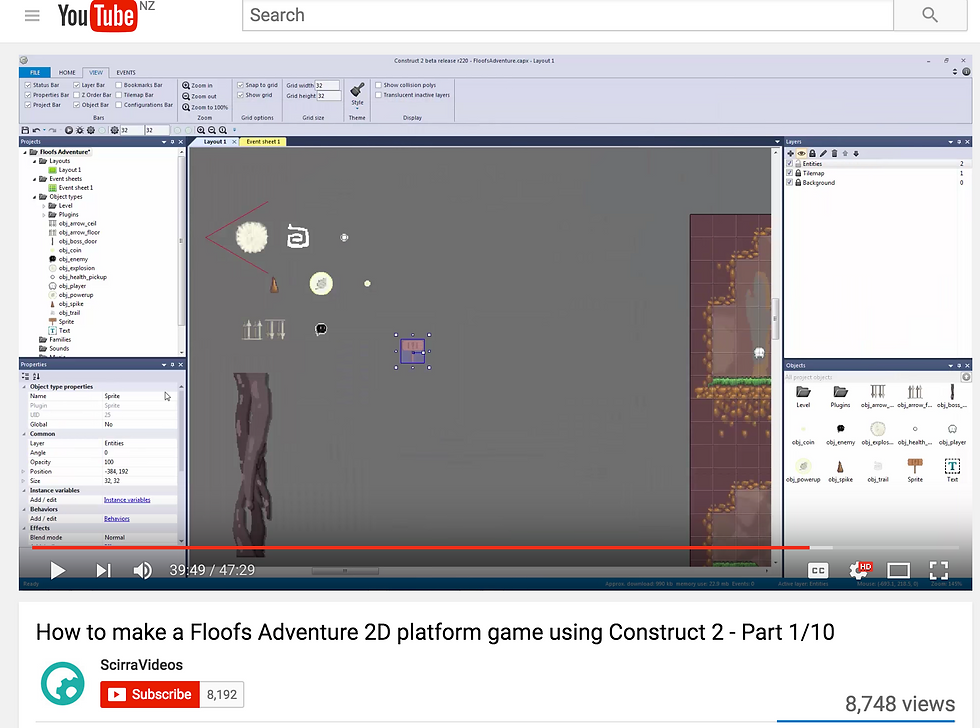
Task: Toggle visibility checkbox of Tilemap layer
Action: [789, 173]
